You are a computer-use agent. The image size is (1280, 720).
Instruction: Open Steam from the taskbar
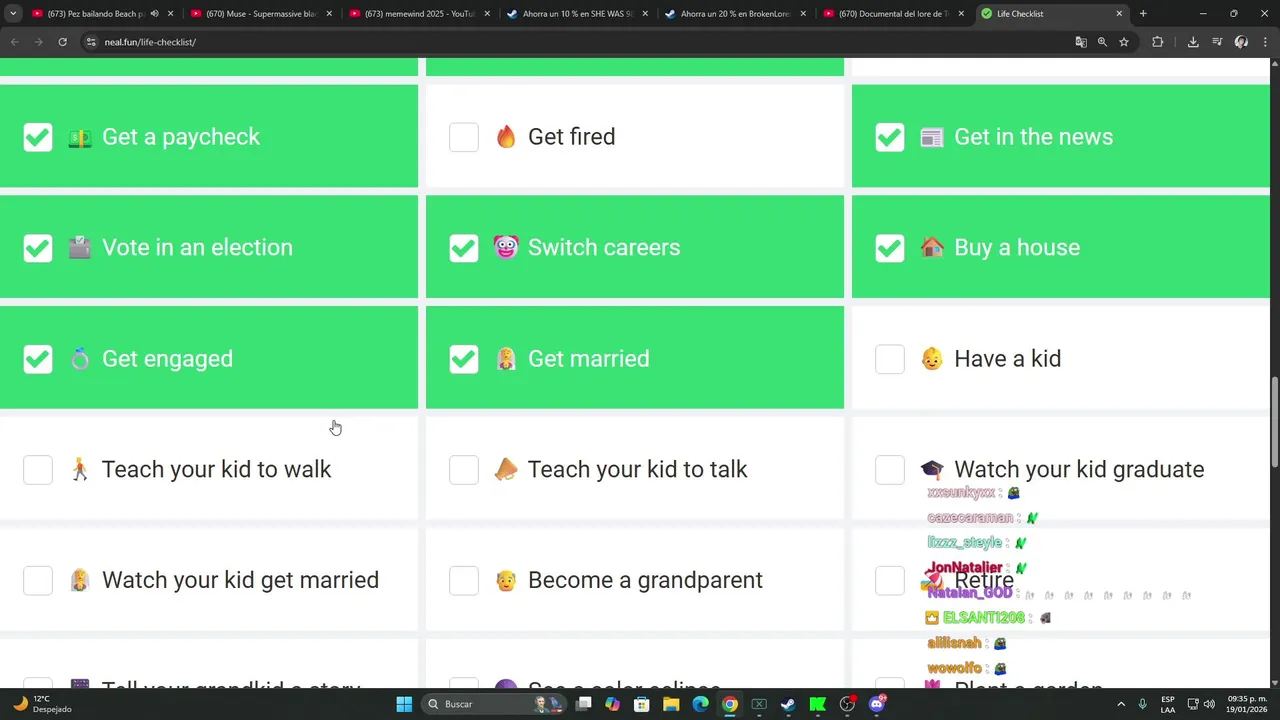tap(788, 704)
